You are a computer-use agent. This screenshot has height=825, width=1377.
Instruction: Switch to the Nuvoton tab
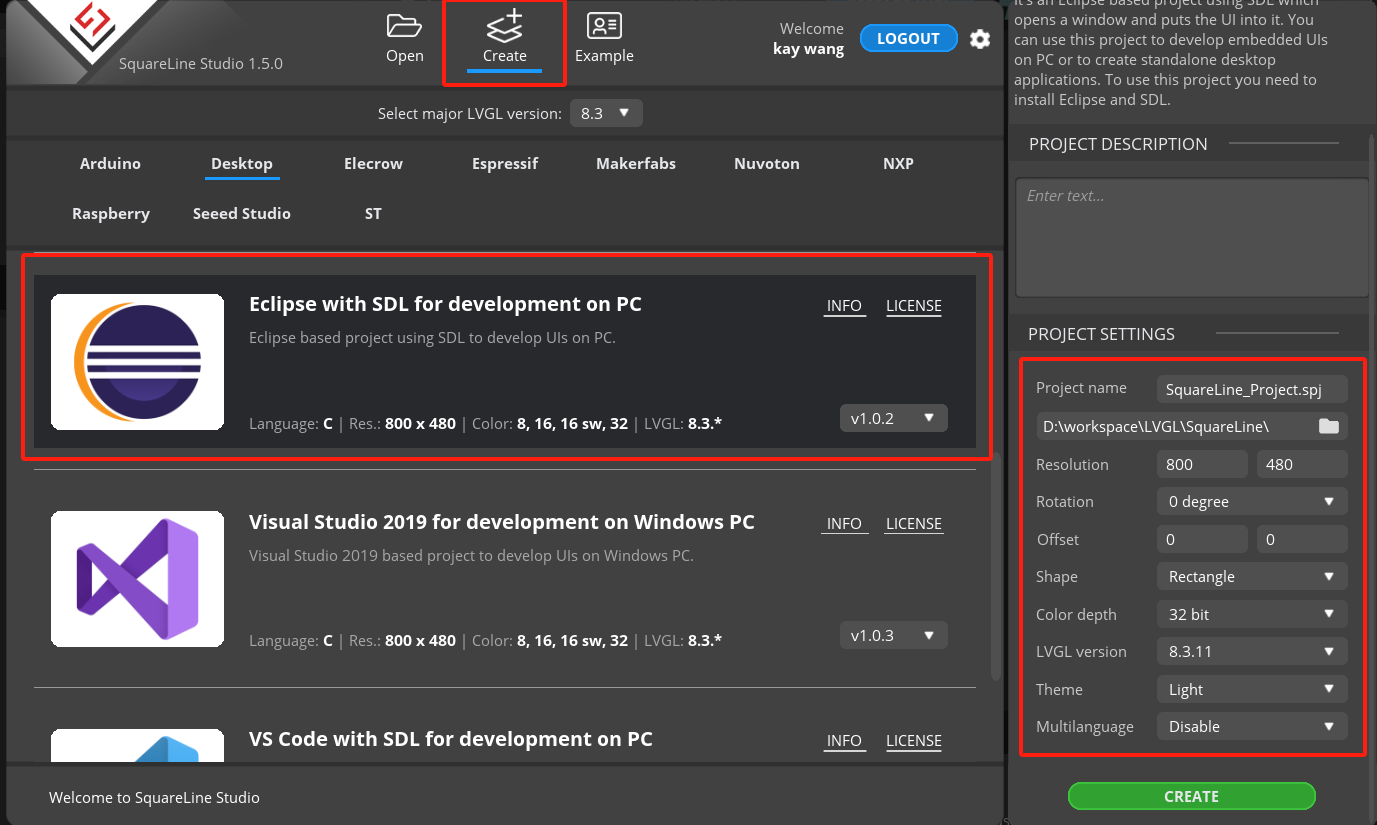(767, 163)
